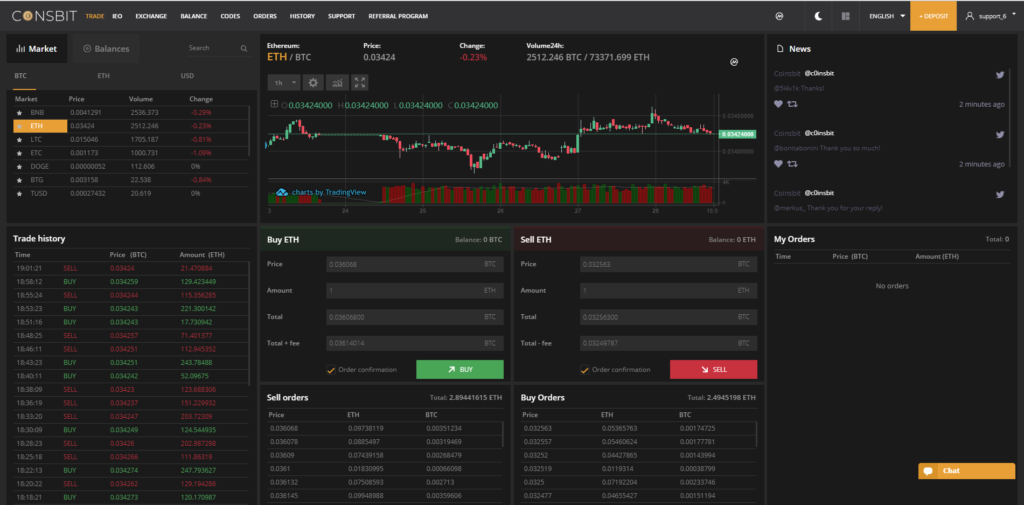Click the round chart icon beside Volume24h

pyautogui.click(x=734, y=62)
